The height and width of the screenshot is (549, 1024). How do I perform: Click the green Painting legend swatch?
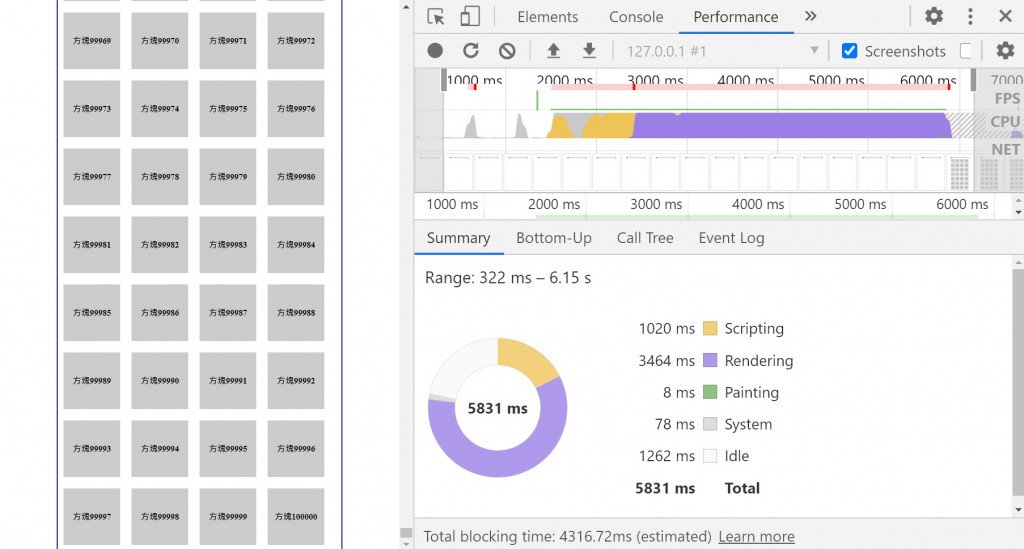coord(710,392)
